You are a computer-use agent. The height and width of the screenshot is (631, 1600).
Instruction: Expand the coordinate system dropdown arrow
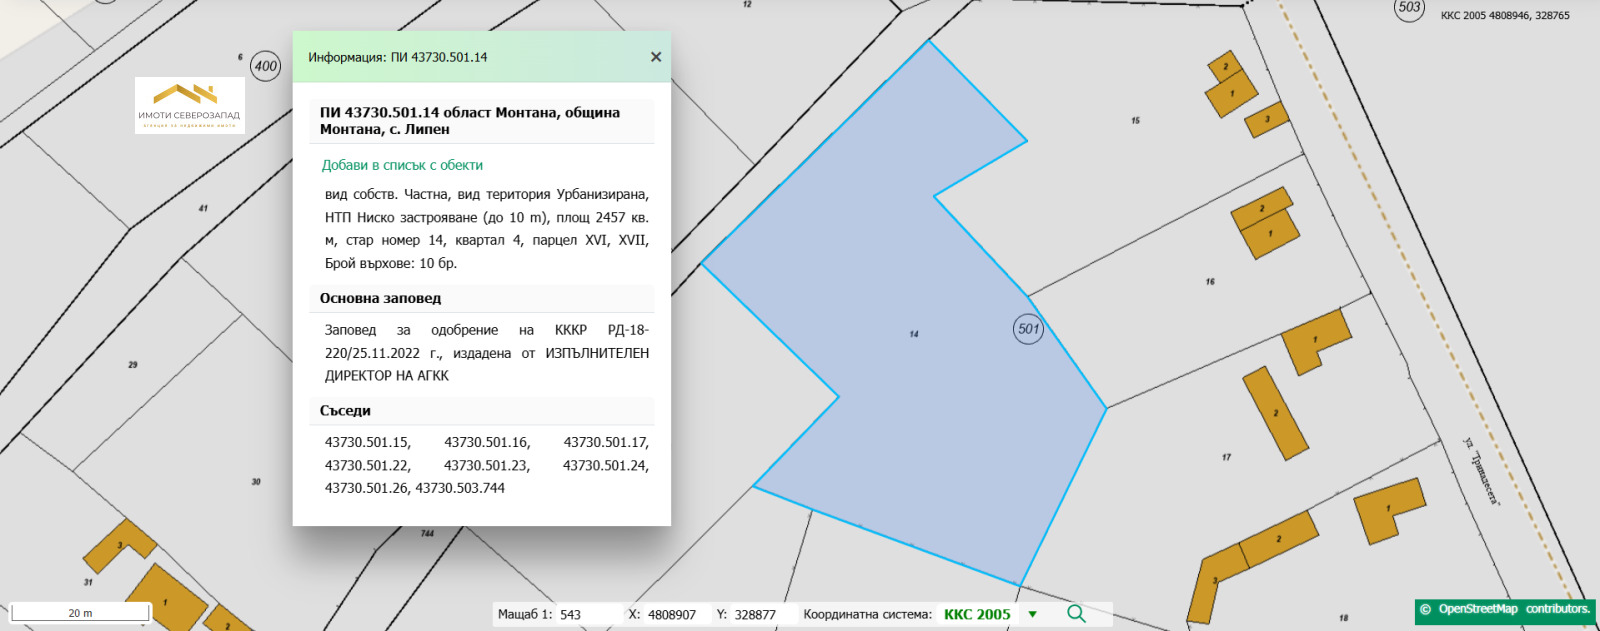[1033, 614]
